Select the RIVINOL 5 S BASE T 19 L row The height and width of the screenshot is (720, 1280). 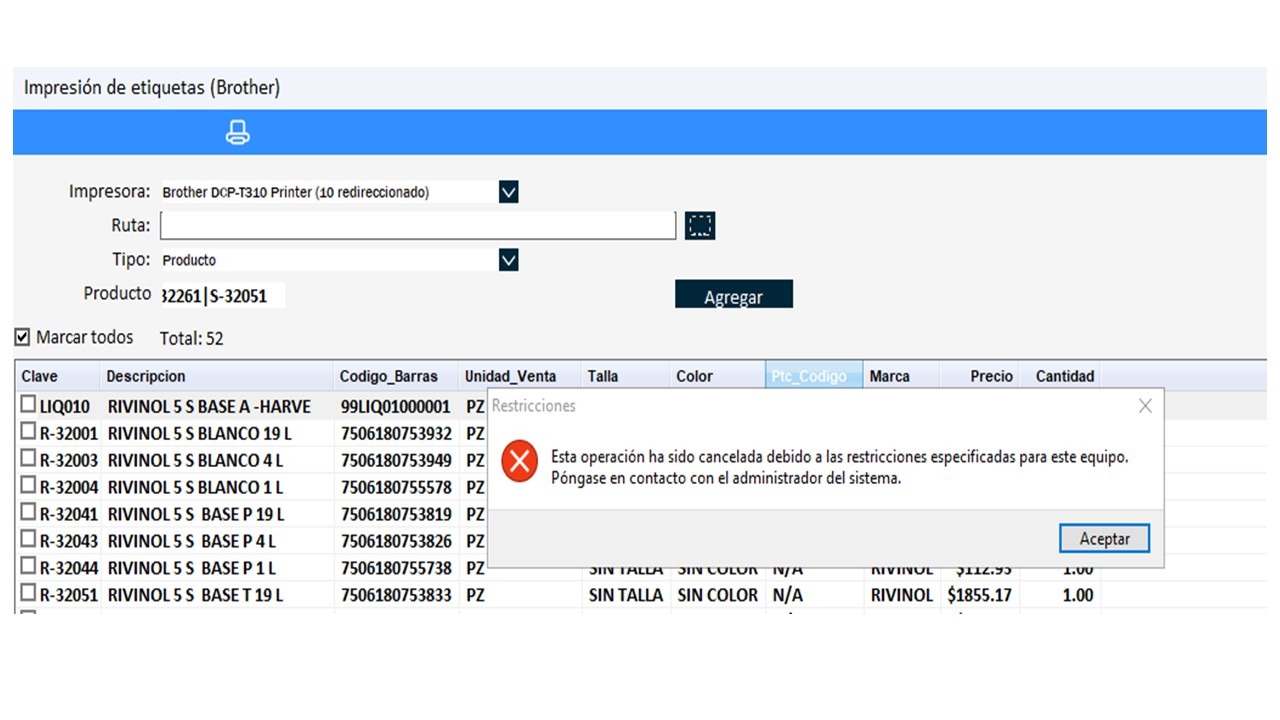[196, 595]
